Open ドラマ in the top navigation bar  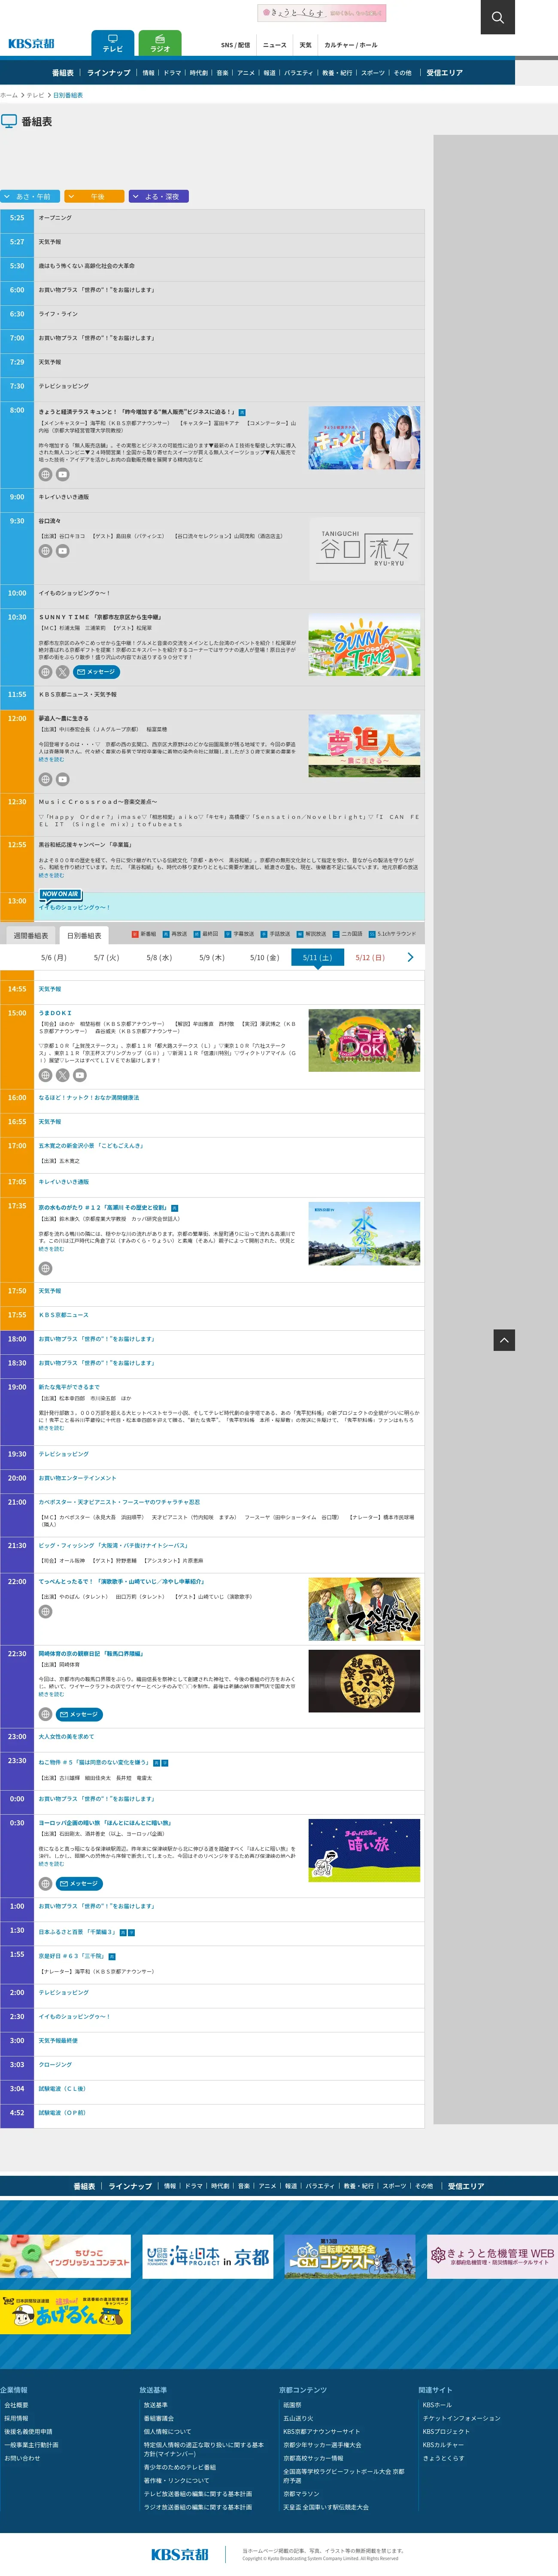point(172,73)
